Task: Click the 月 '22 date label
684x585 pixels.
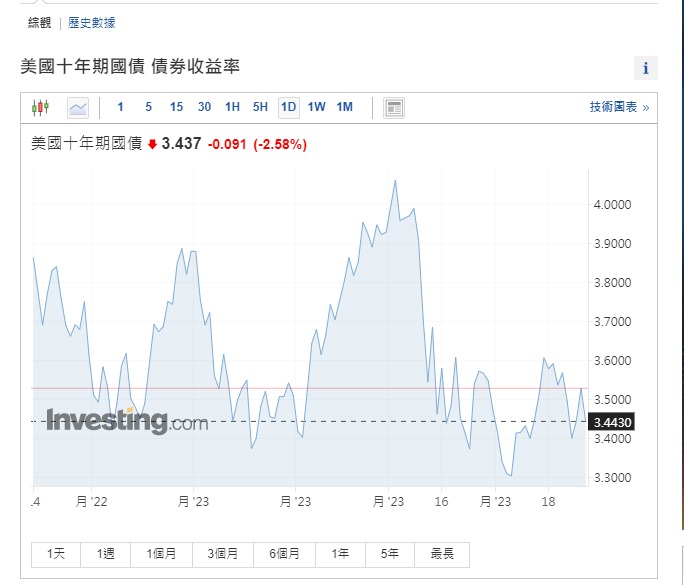Action: click(92, 502)
